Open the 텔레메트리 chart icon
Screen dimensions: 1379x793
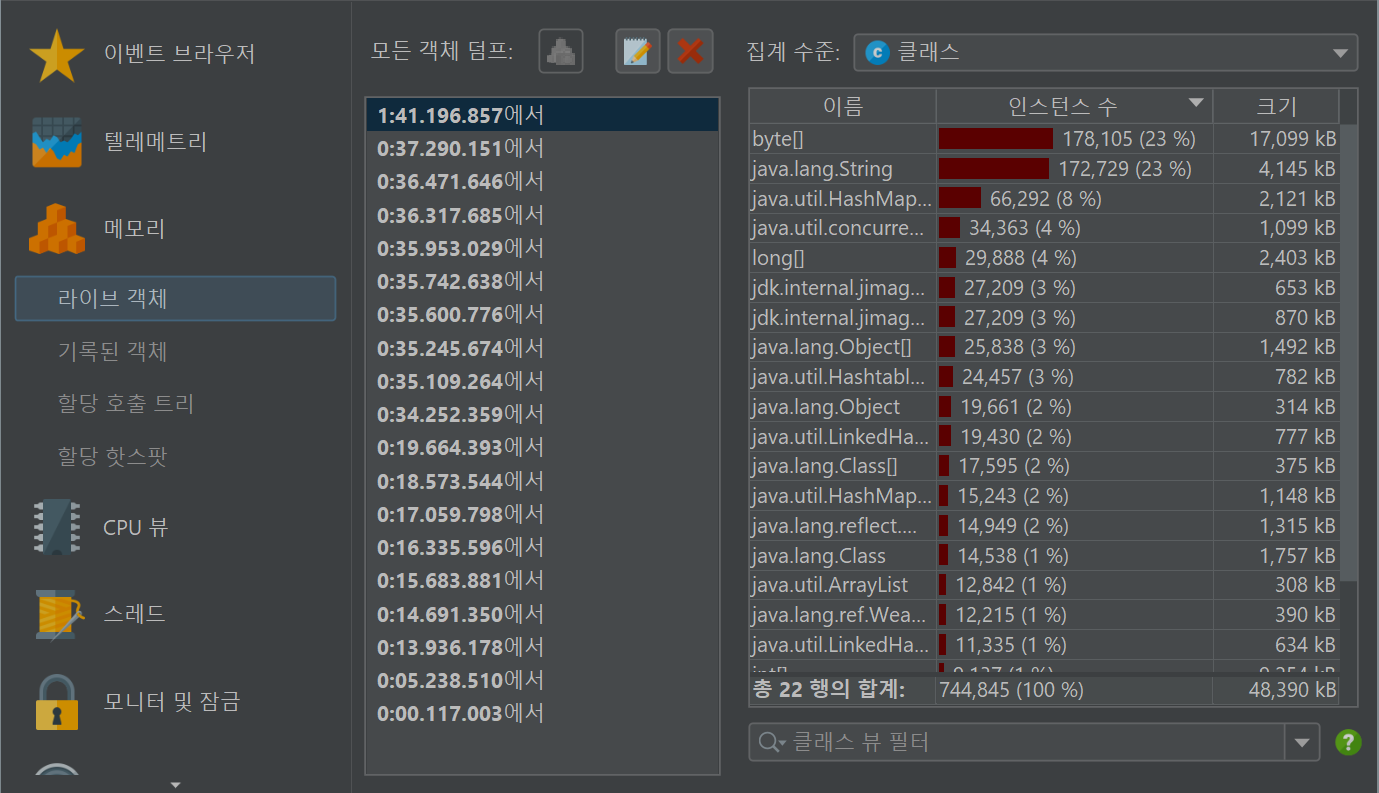click(x=57, y=142)
